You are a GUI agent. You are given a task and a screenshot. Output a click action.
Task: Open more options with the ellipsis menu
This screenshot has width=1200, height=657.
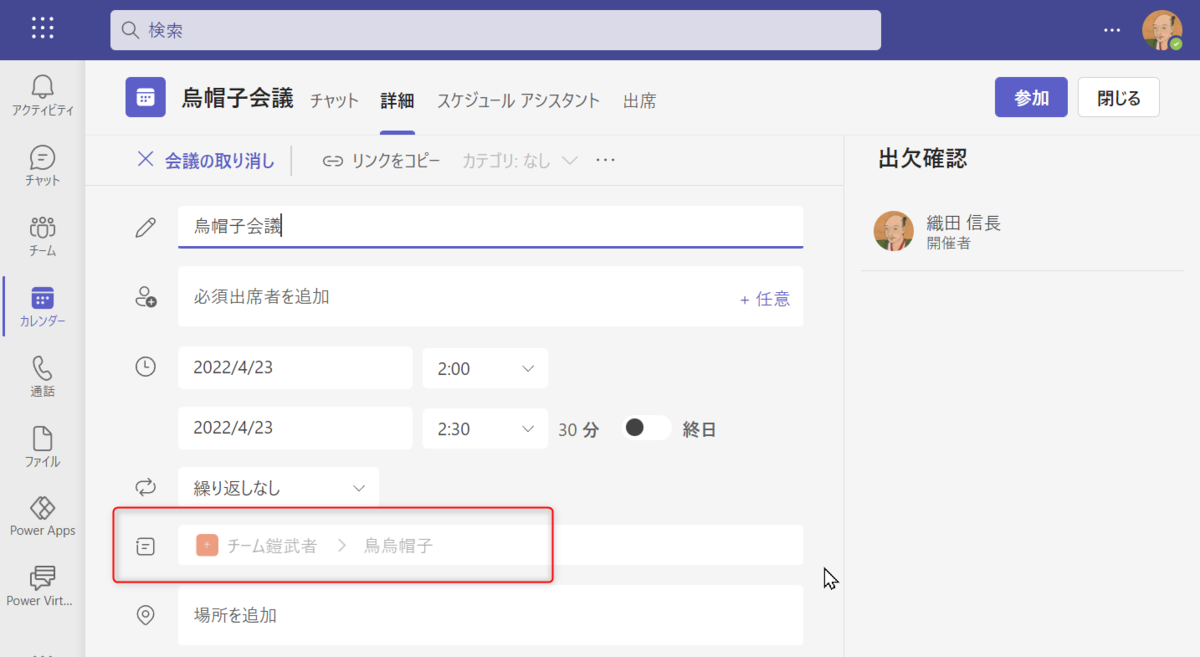coord(604,160)
